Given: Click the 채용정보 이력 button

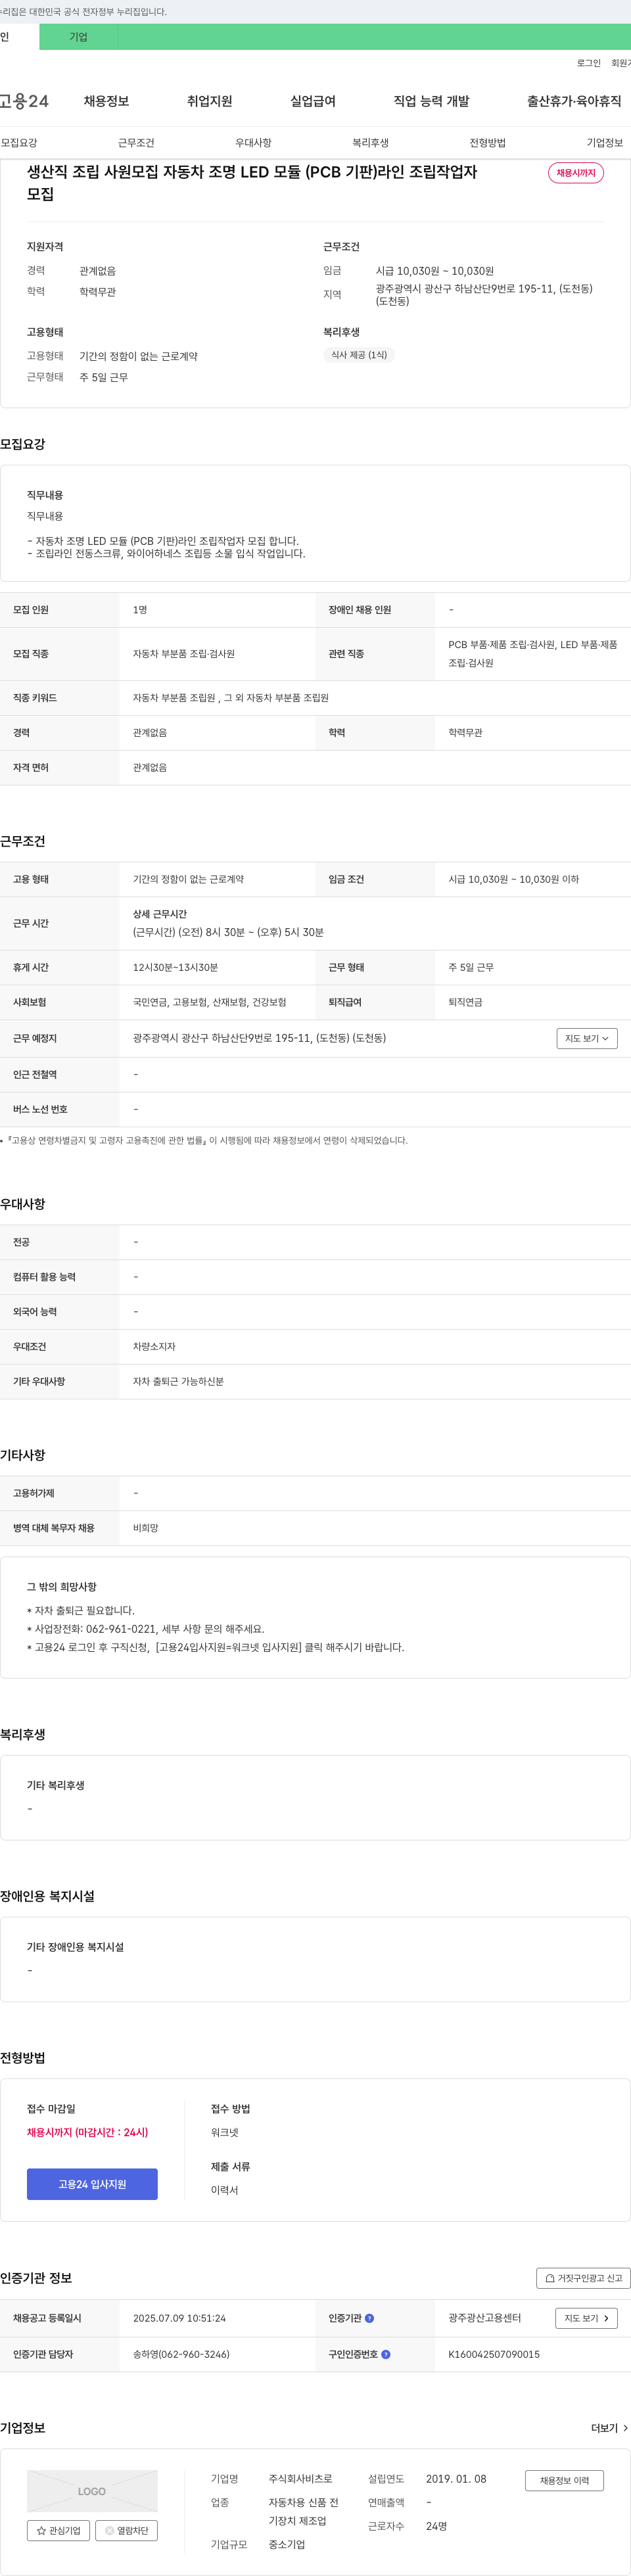Looking at the screenshot, I should pos(564,2480).
